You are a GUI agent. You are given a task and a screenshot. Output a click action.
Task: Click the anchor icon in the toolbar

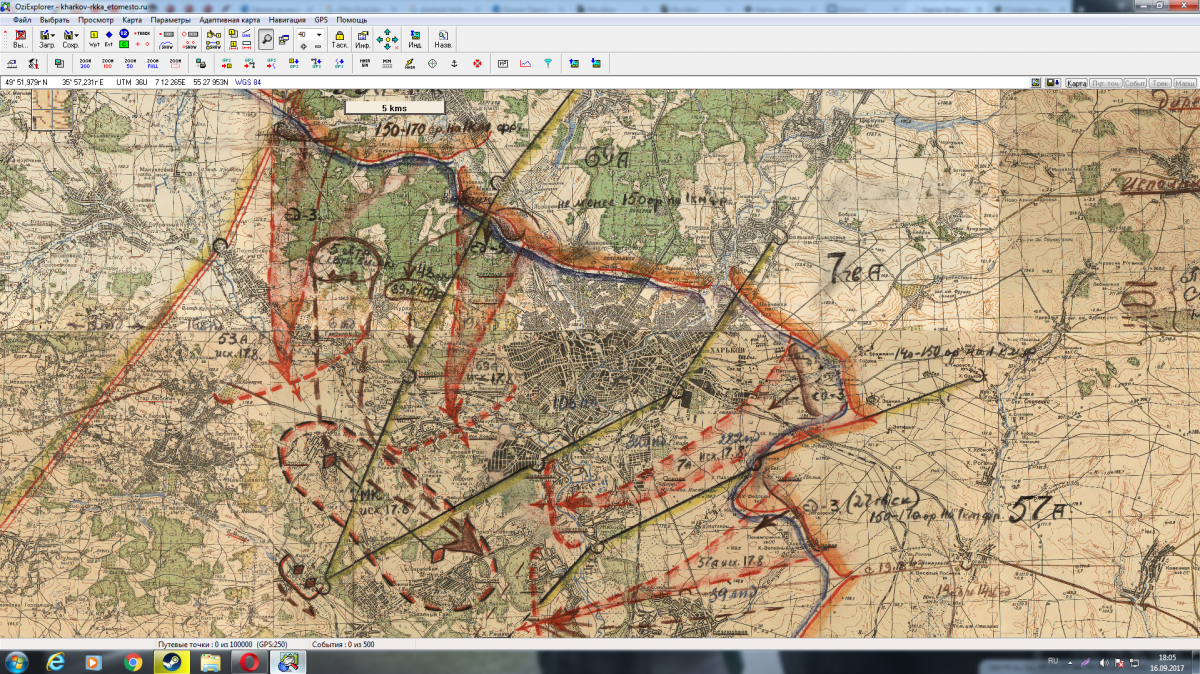[453, 64]
